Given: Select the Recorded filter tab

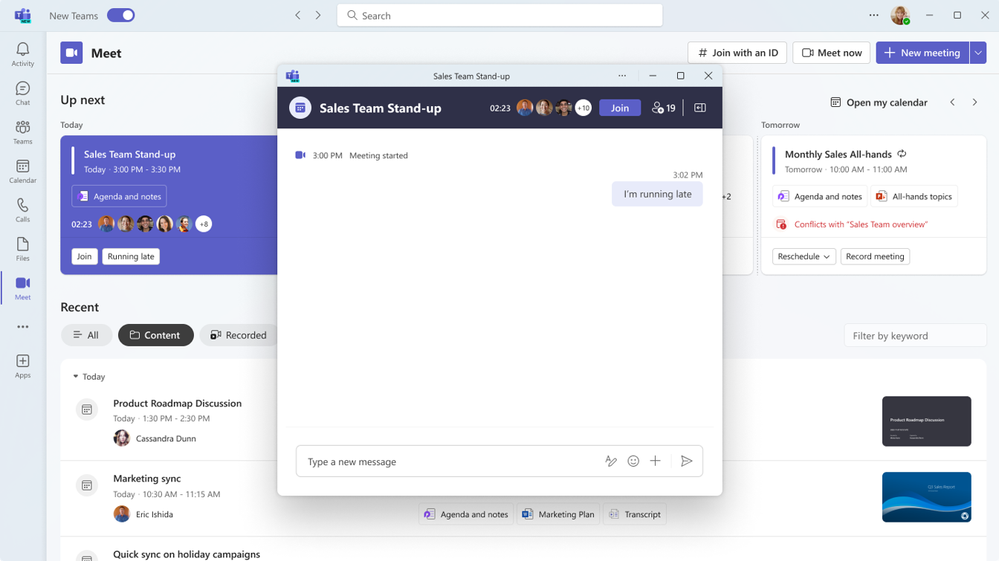Looking at the screenshot, I should coord(238,335).
